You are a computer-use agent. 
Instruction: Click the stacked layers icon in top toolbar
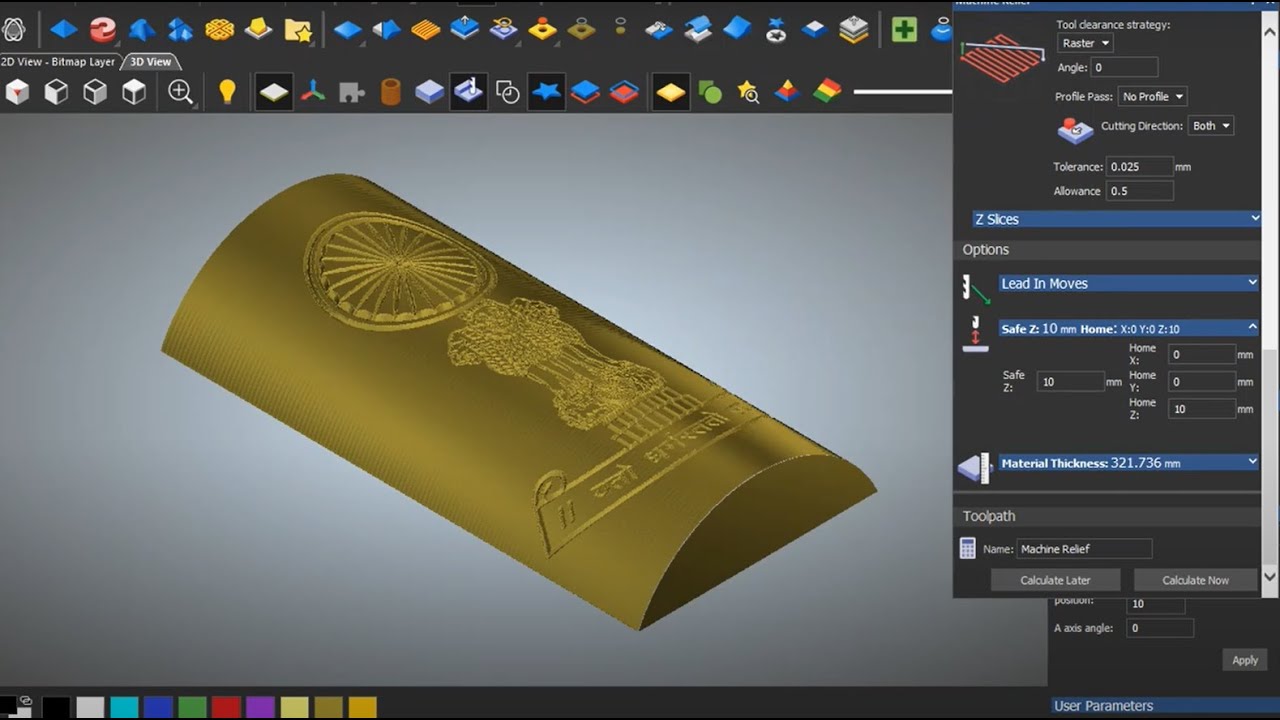(854, 30)
